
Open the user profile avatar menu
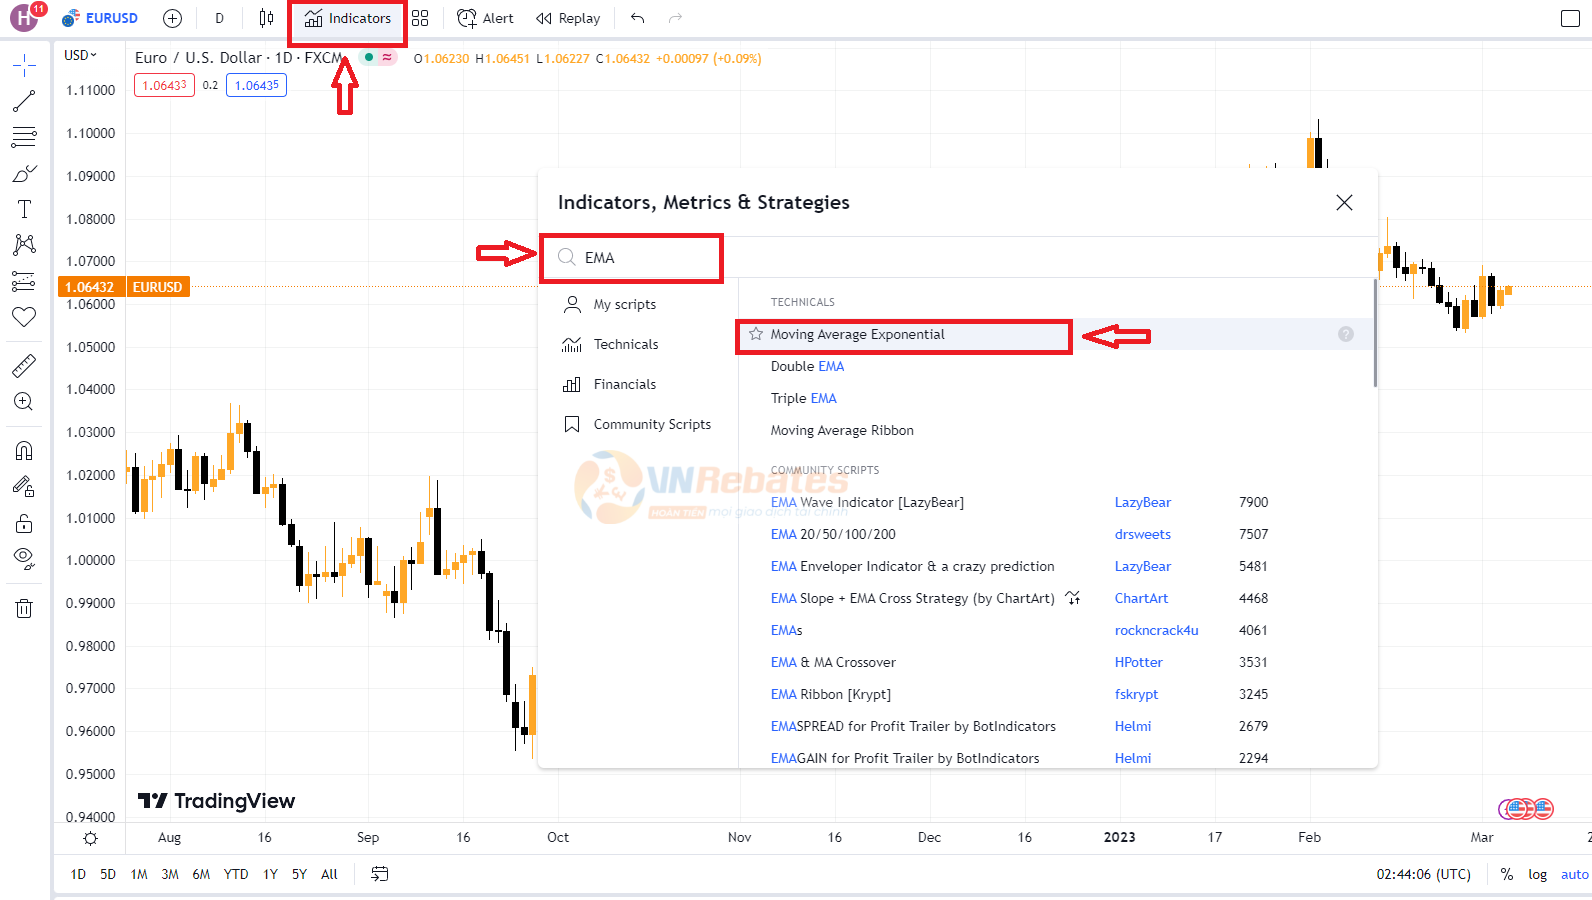24,18
